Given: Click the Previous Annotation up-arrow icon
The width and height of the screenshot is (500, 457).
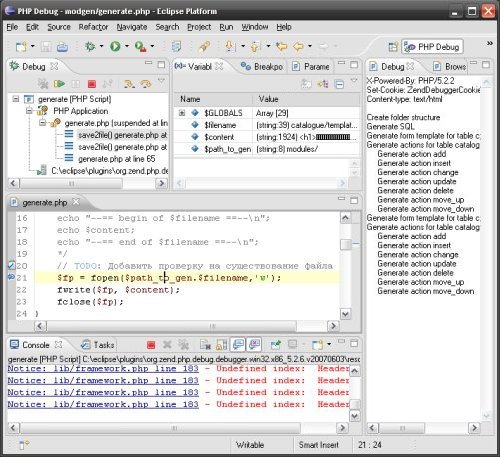Looking at the screenshot, I should 255,46.
